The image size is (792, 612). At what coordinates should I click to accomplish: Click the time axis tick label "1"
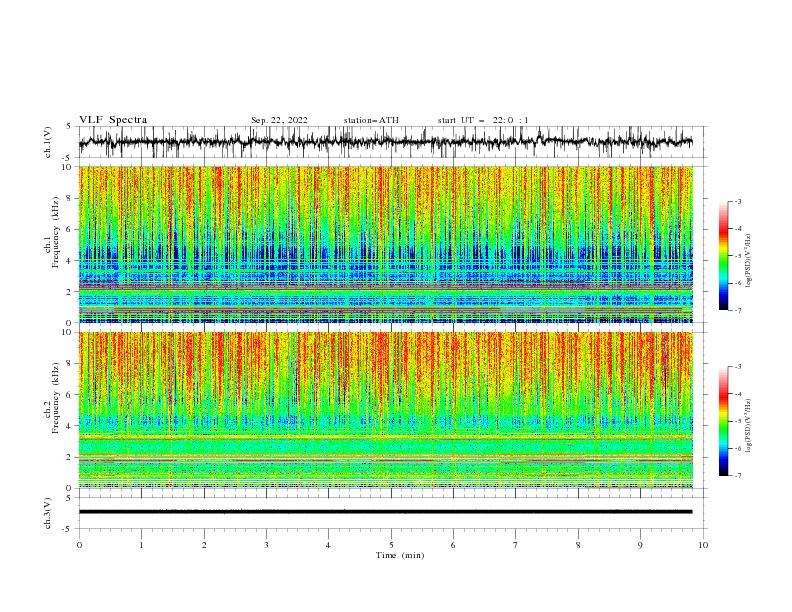141,545
